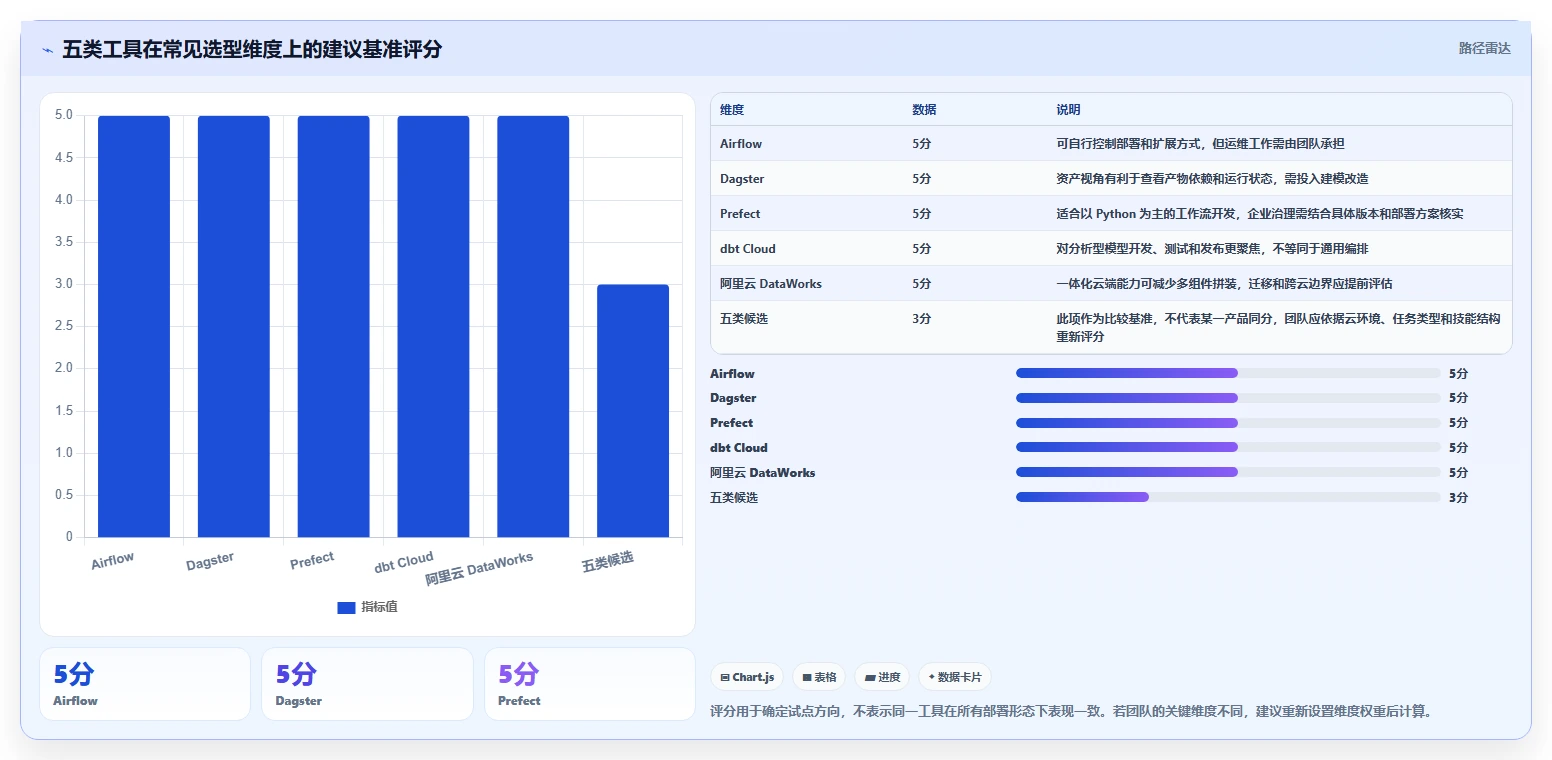
Task: Click the description starting 适合以 Python 为主
Action: coord(1260,214)
